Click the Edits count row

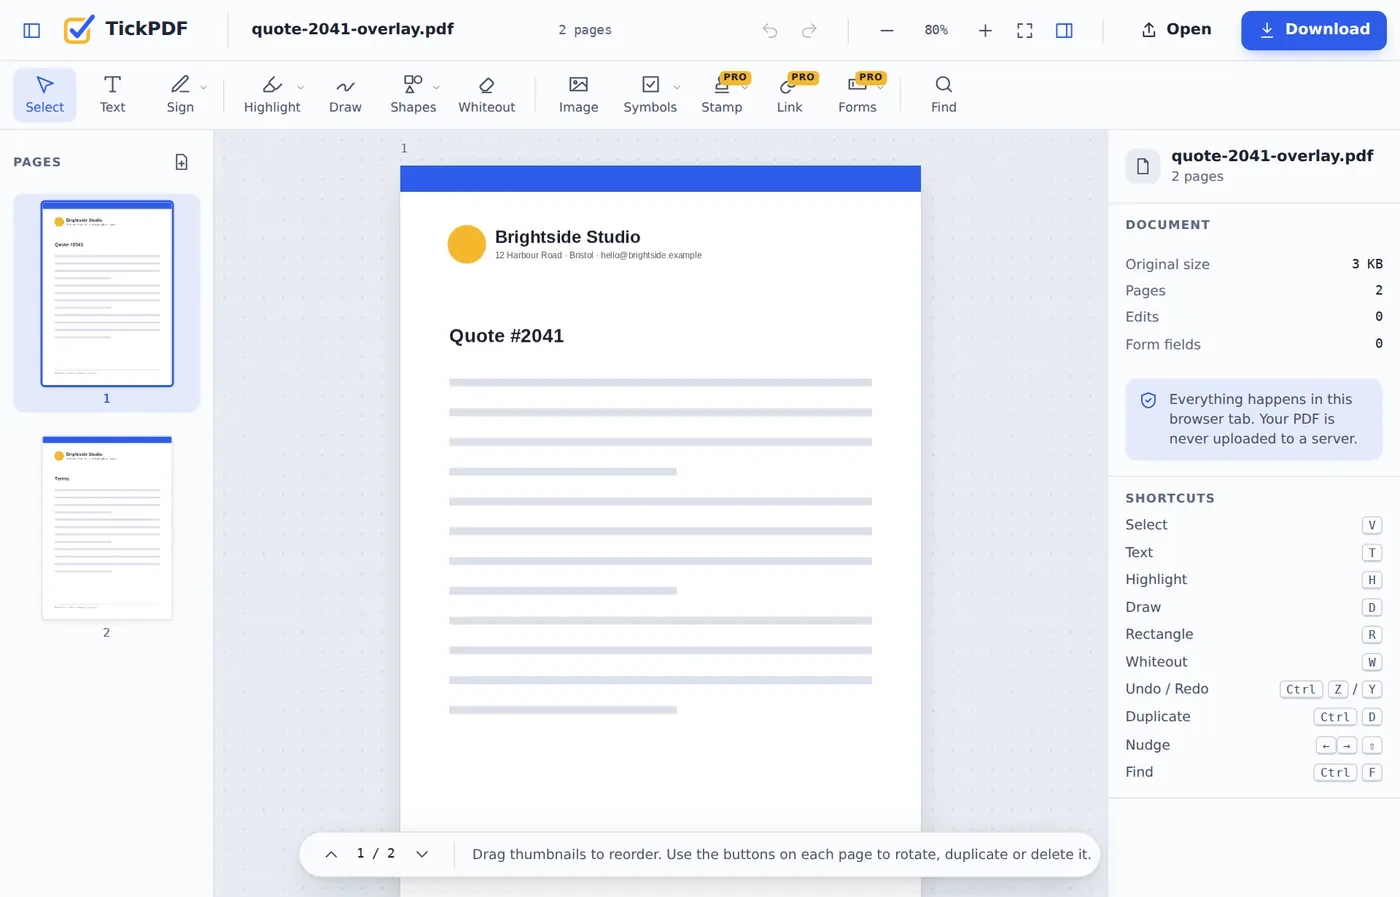click(x=1254, y=317)
